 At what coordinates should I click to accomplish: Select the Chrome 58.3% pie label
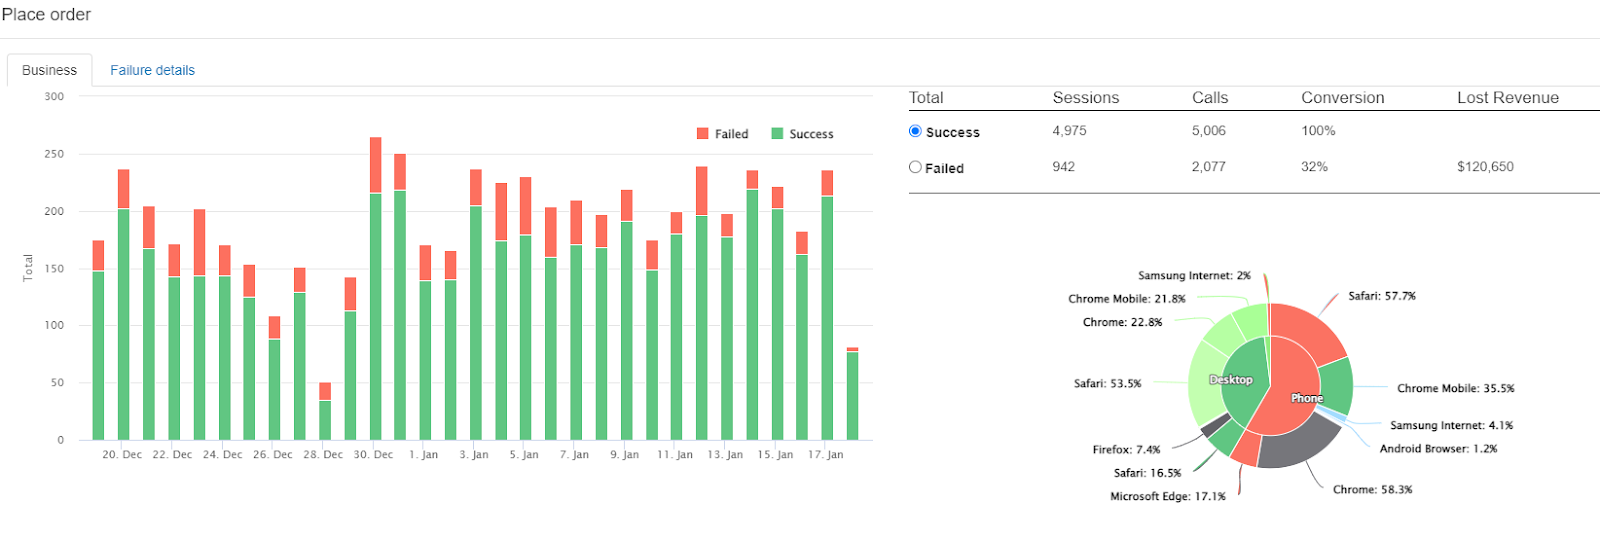pyautogui.click(x=1372, y=489)
